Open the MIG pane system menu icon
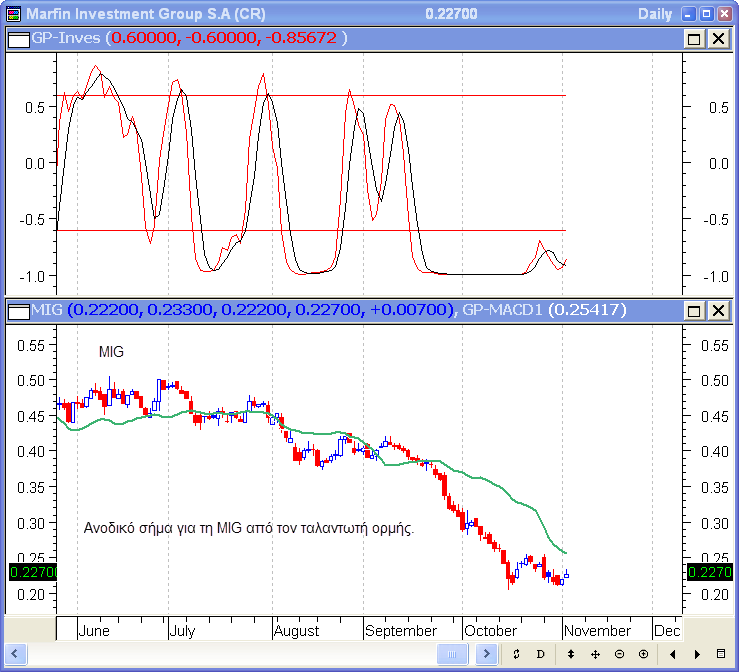The image size is (739, 672). (17, 311)
